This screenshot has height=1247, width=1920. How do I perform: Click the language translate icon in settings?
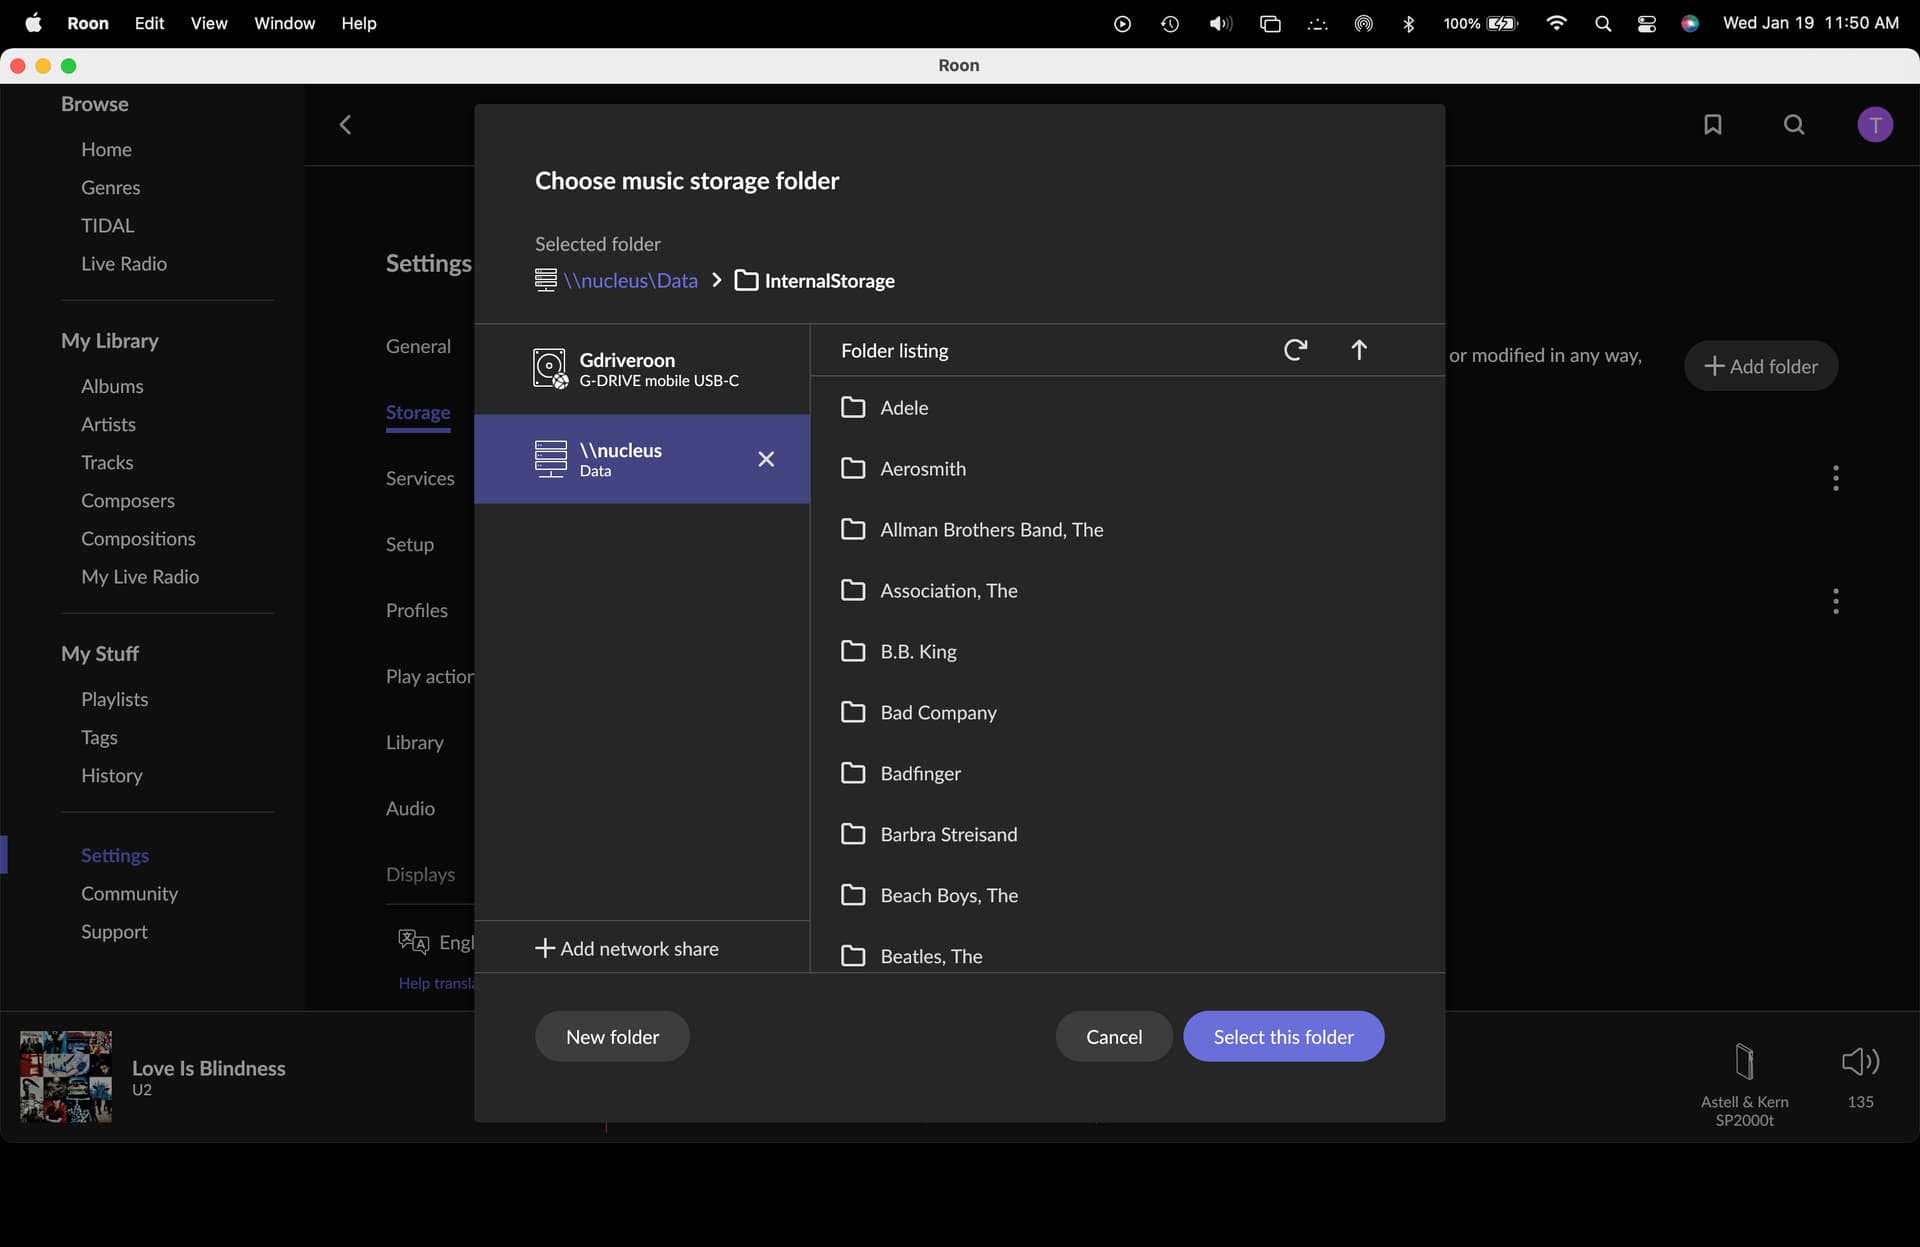413,942
